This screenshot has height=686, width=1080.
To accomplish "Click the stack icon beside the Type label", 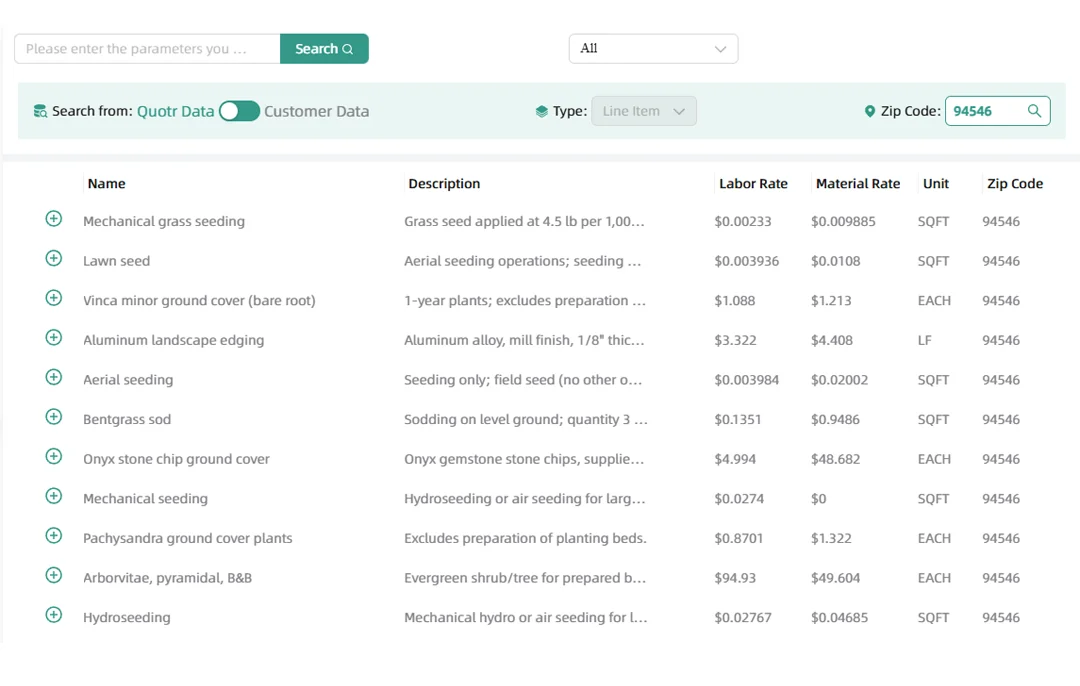I will tap(539, 111).
